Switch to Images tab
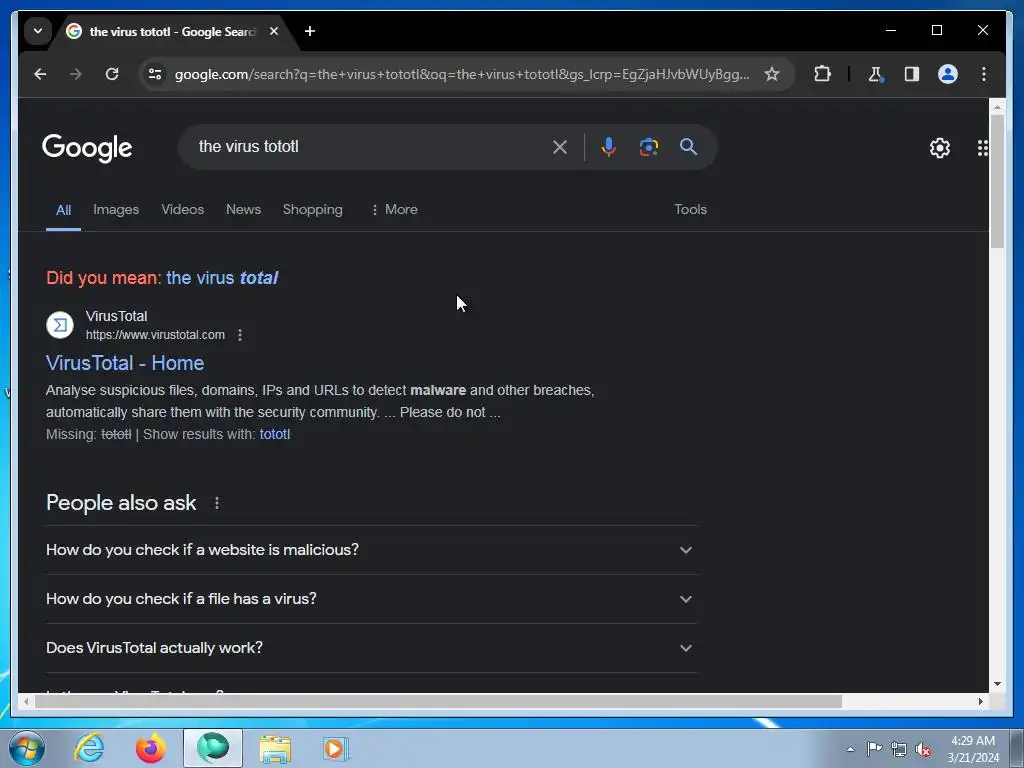The height and width of the screenshot is (768, 1024). pyautogui.click(x=116, y=210)
